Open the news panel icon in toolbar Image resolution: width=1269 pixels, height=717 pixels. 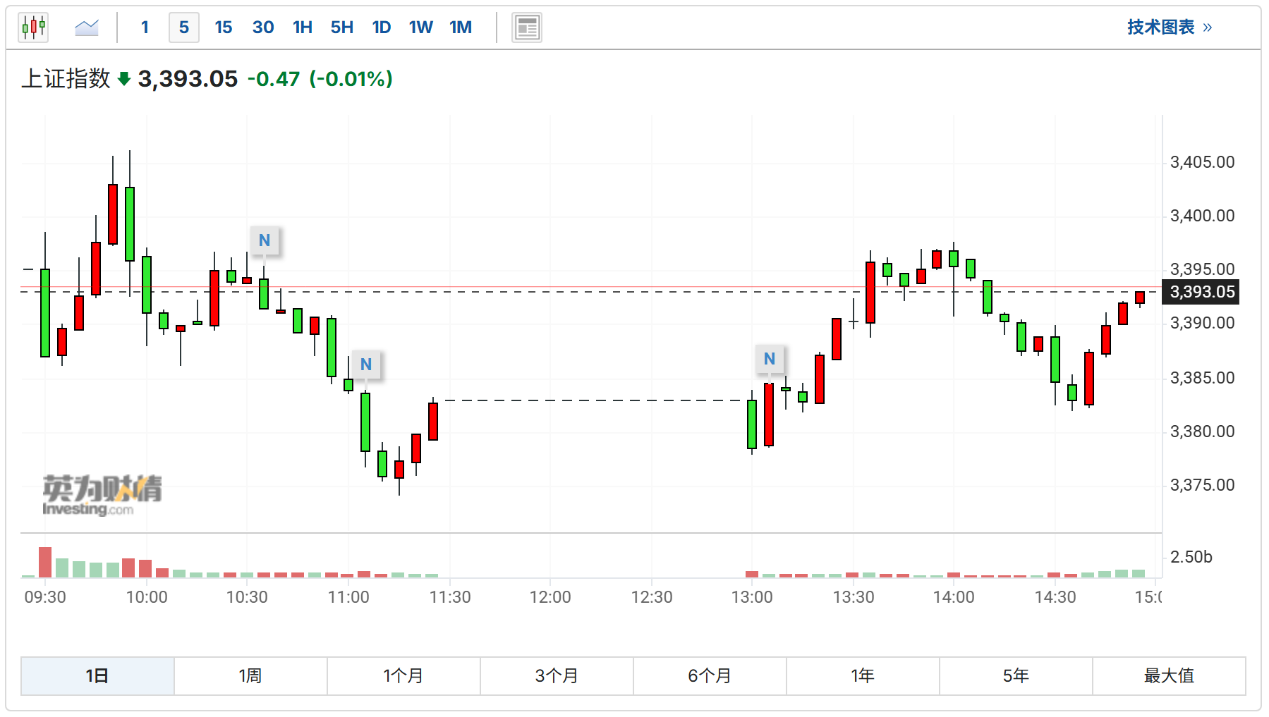click(x=527, y=27)
